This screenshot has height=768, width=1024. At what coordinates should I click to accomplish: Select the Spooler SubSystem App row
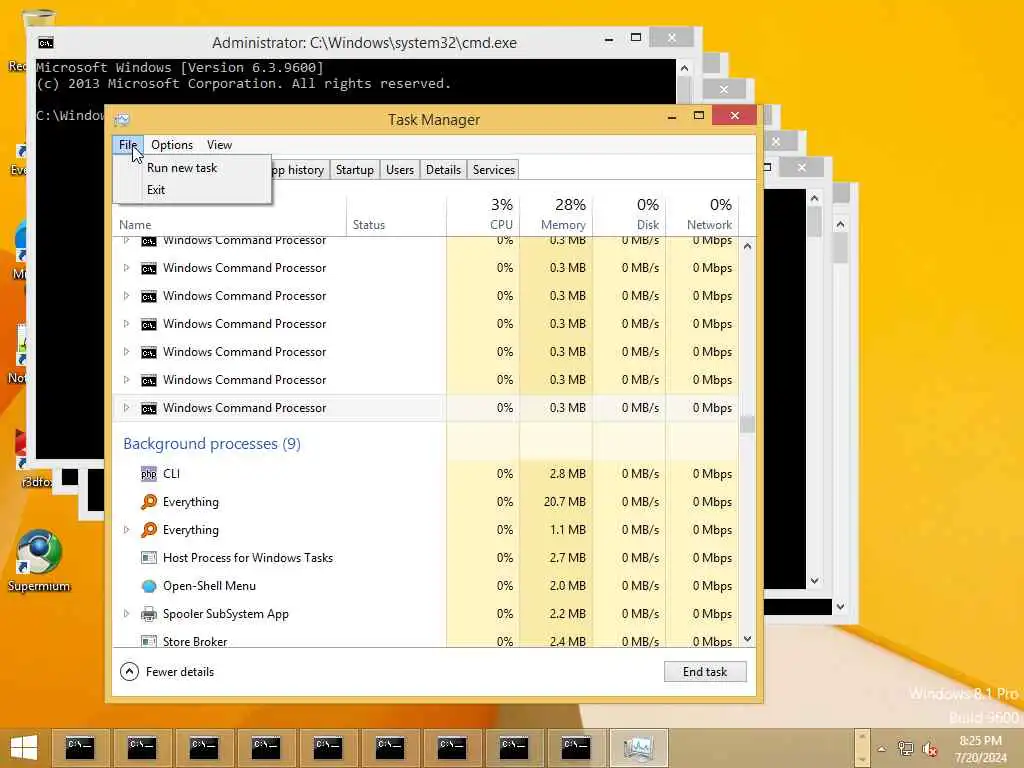(426, 614)
